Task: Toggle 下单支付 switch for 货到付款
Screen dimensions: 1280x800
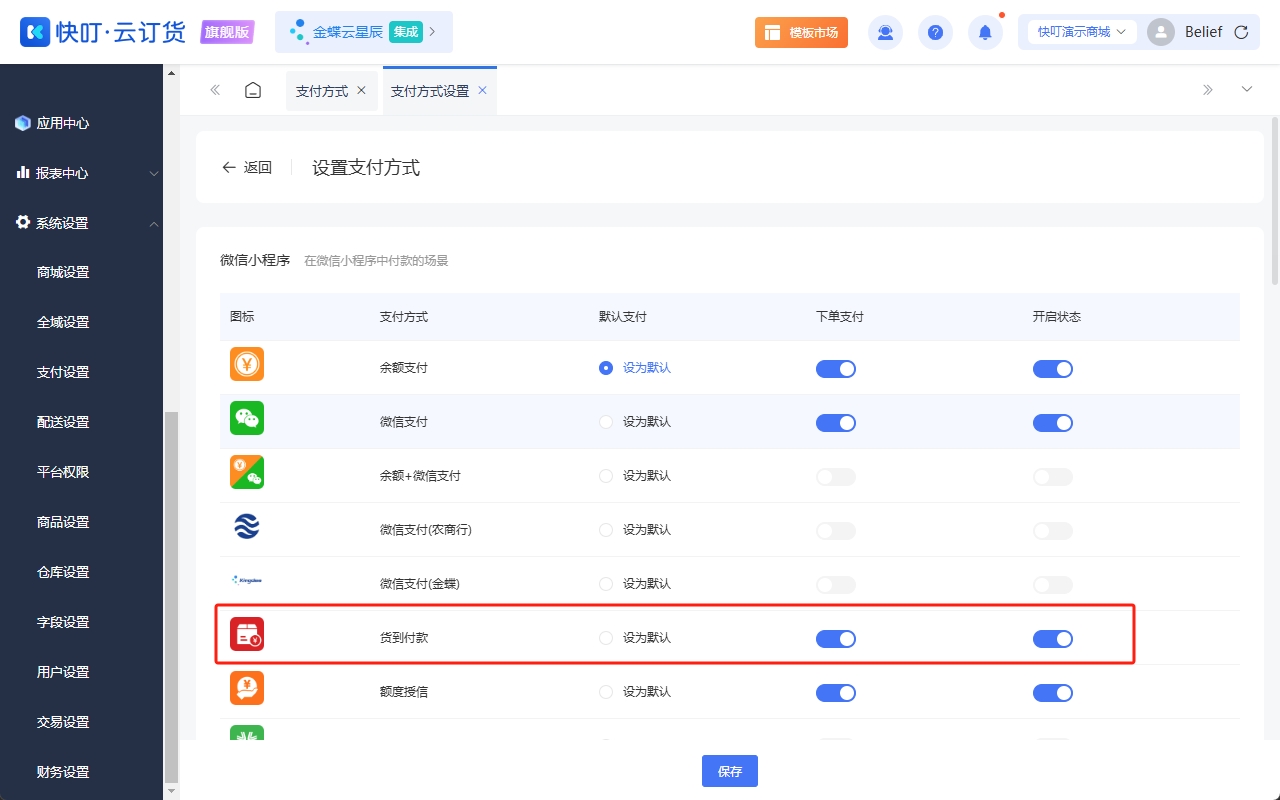Action: 836,639
